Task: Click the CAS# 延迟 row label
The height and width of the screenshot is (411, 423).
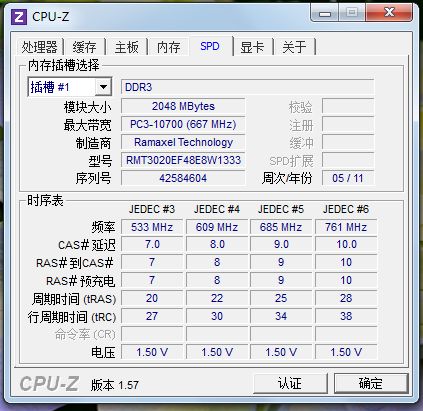Action: pos(87,245)
